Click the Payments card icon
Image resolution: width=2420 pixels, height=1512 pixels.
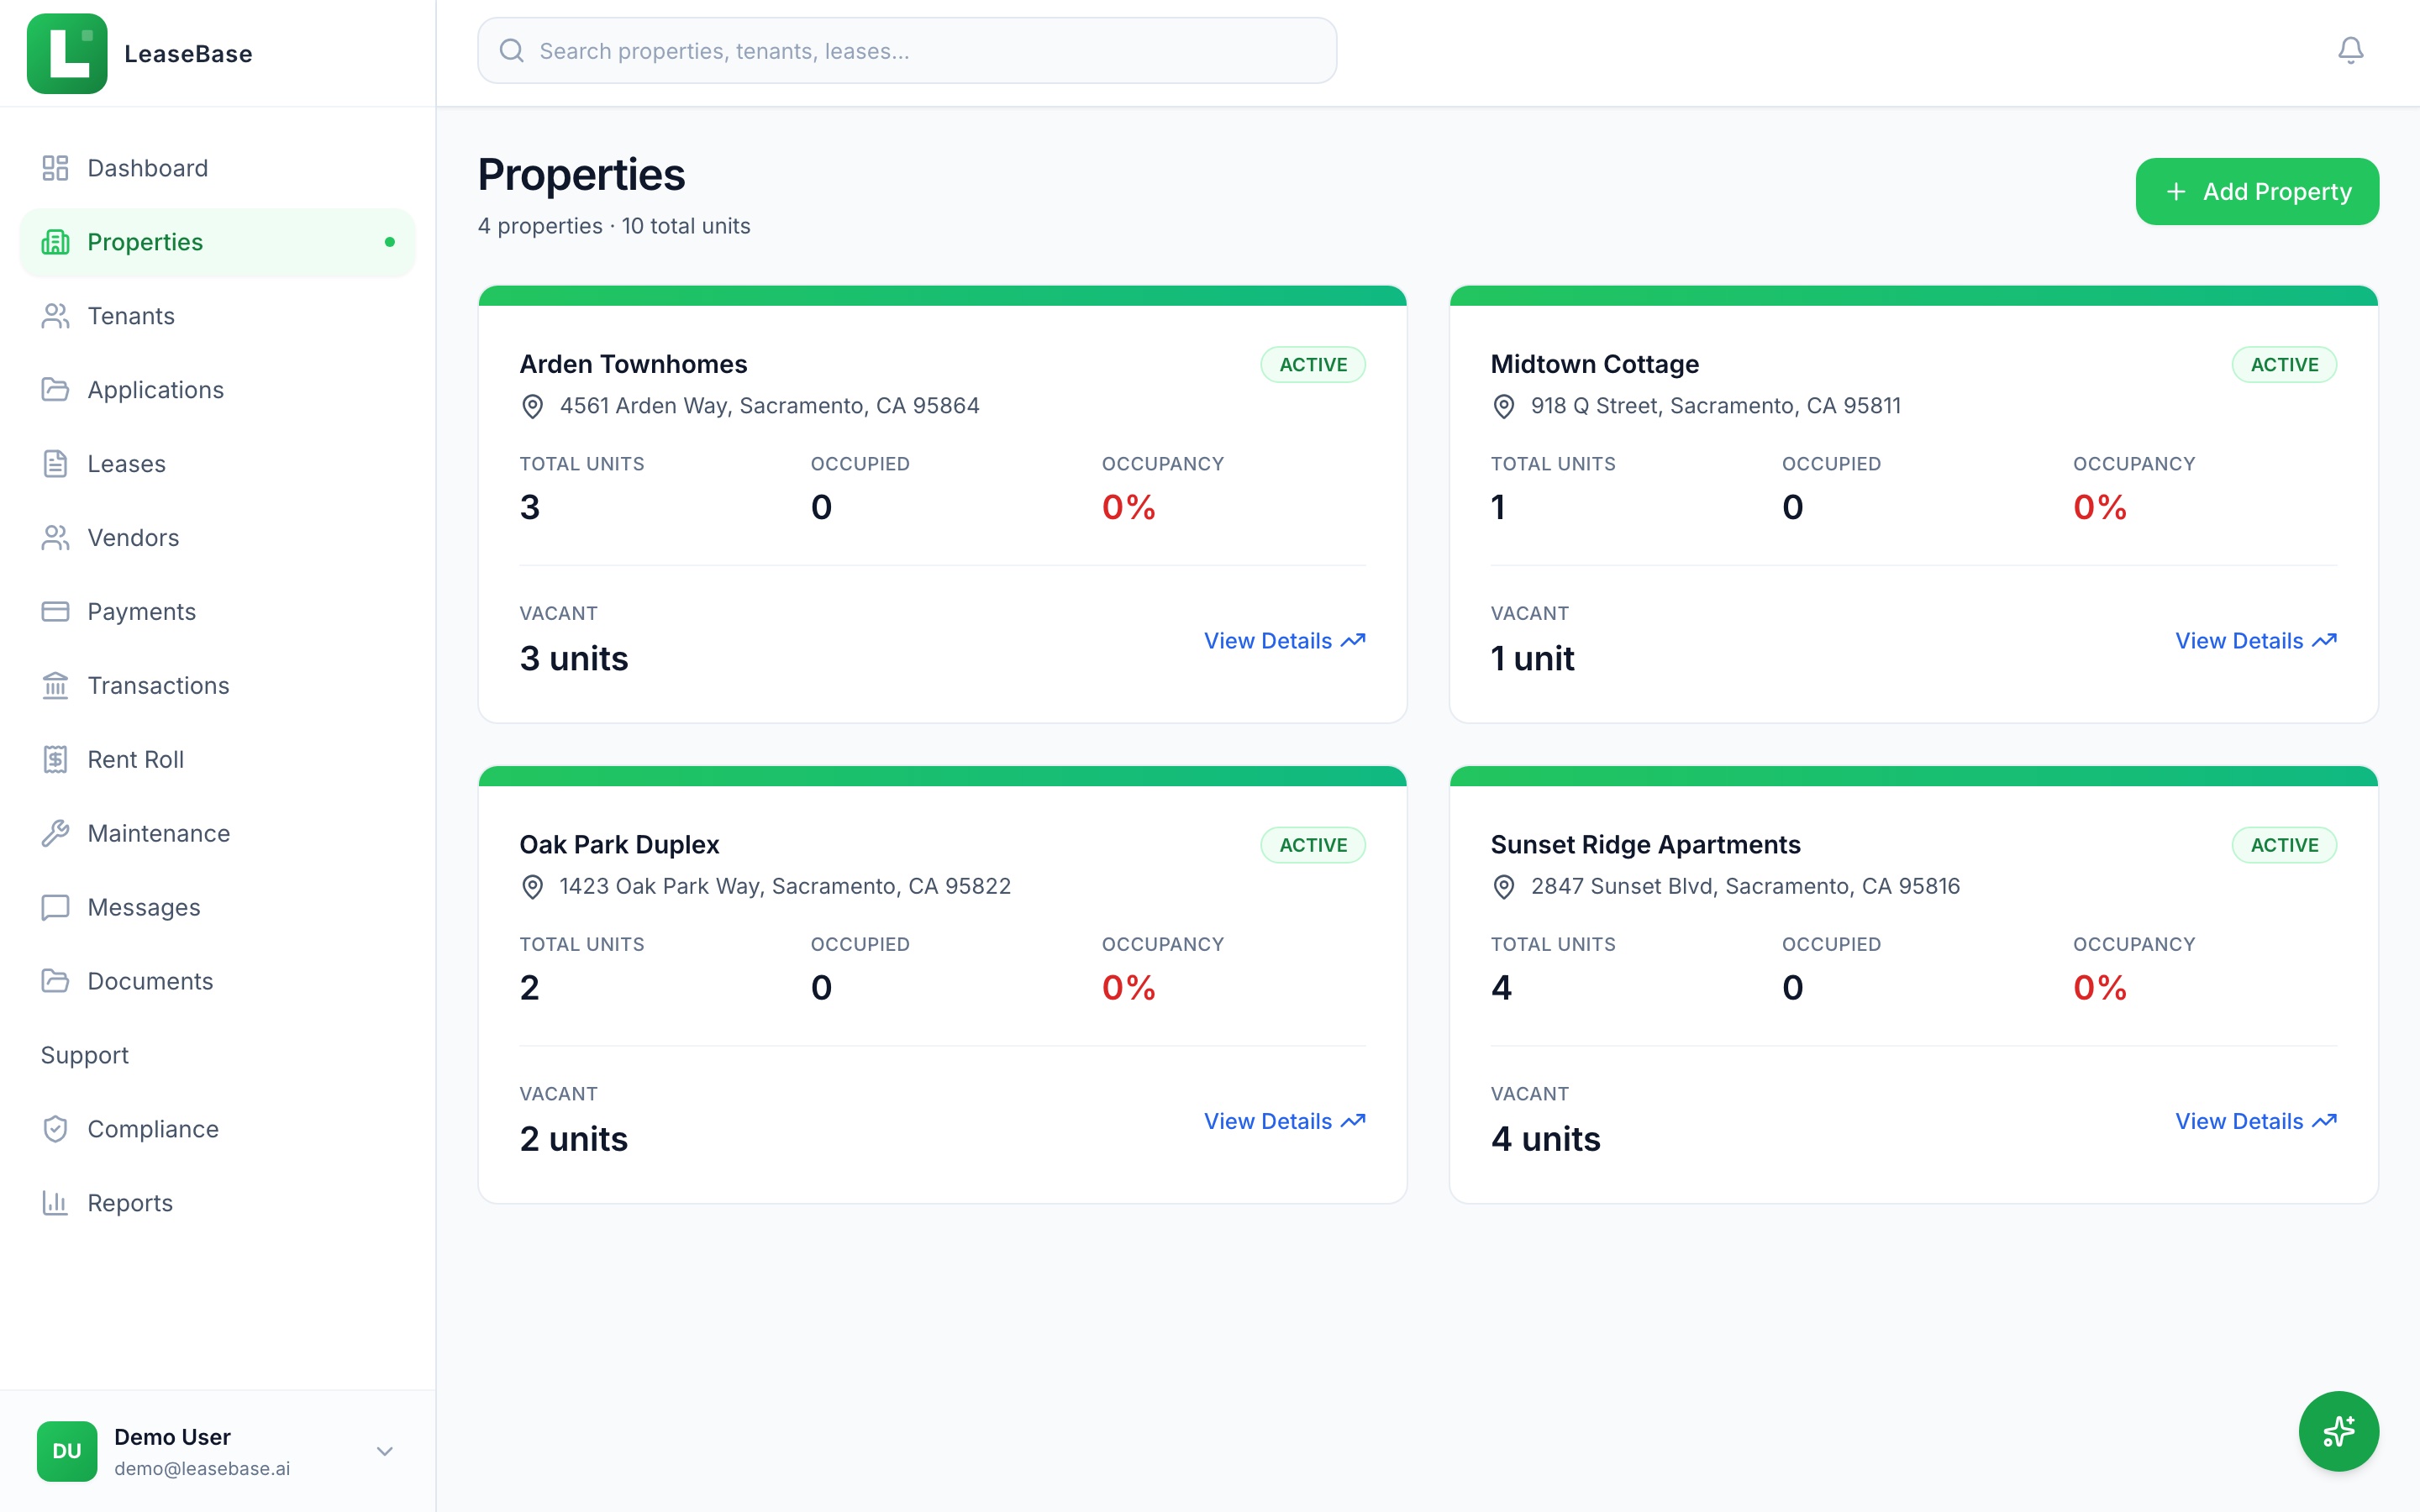[x=55, y=611]
